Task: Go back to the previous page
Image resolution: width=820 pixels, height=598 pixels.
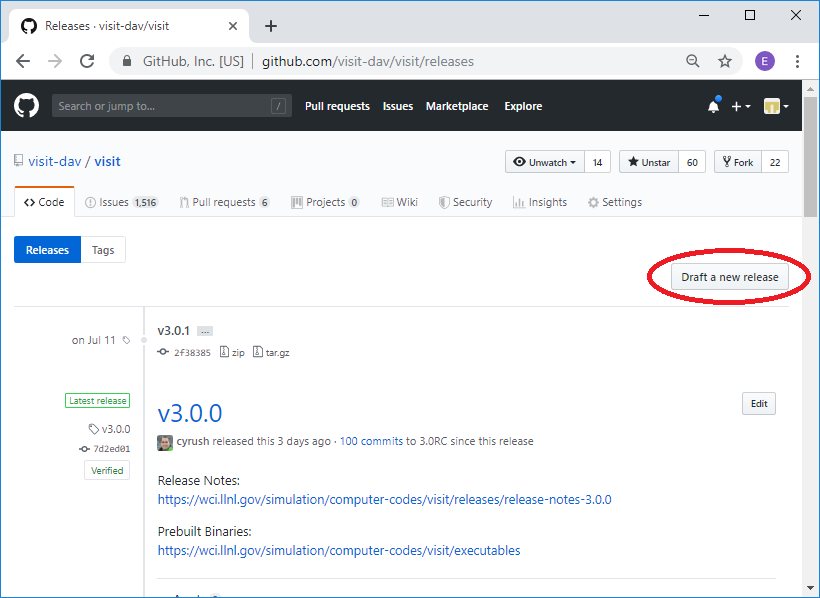Action: click(x=23, y=61)
